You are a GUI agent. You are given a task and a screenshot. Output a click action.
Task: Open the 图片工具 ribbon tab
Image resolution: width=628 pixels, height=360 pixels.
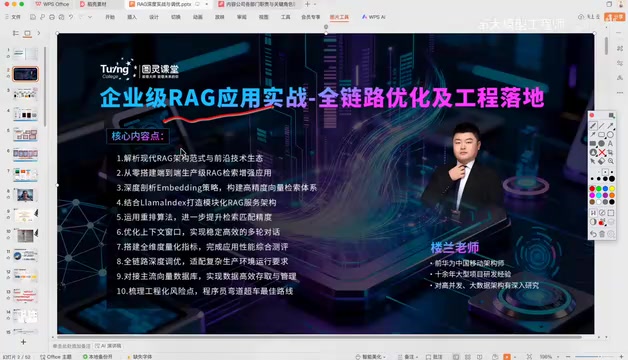339,17
